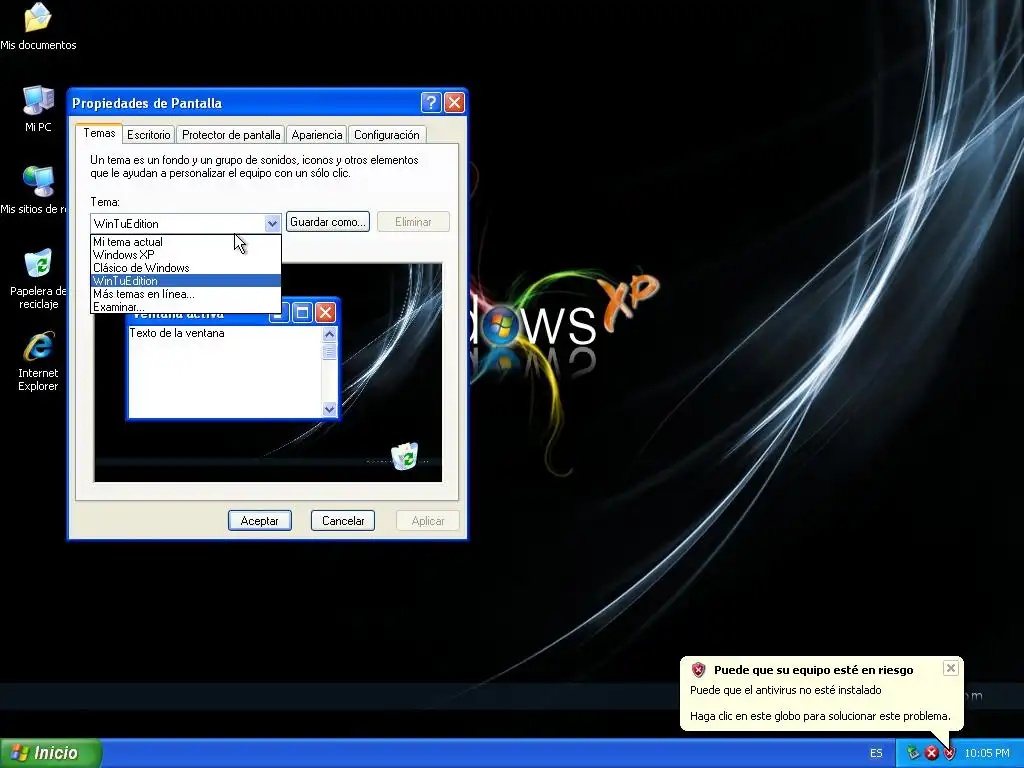Select Clásico de Windows theme

(185, 268)
